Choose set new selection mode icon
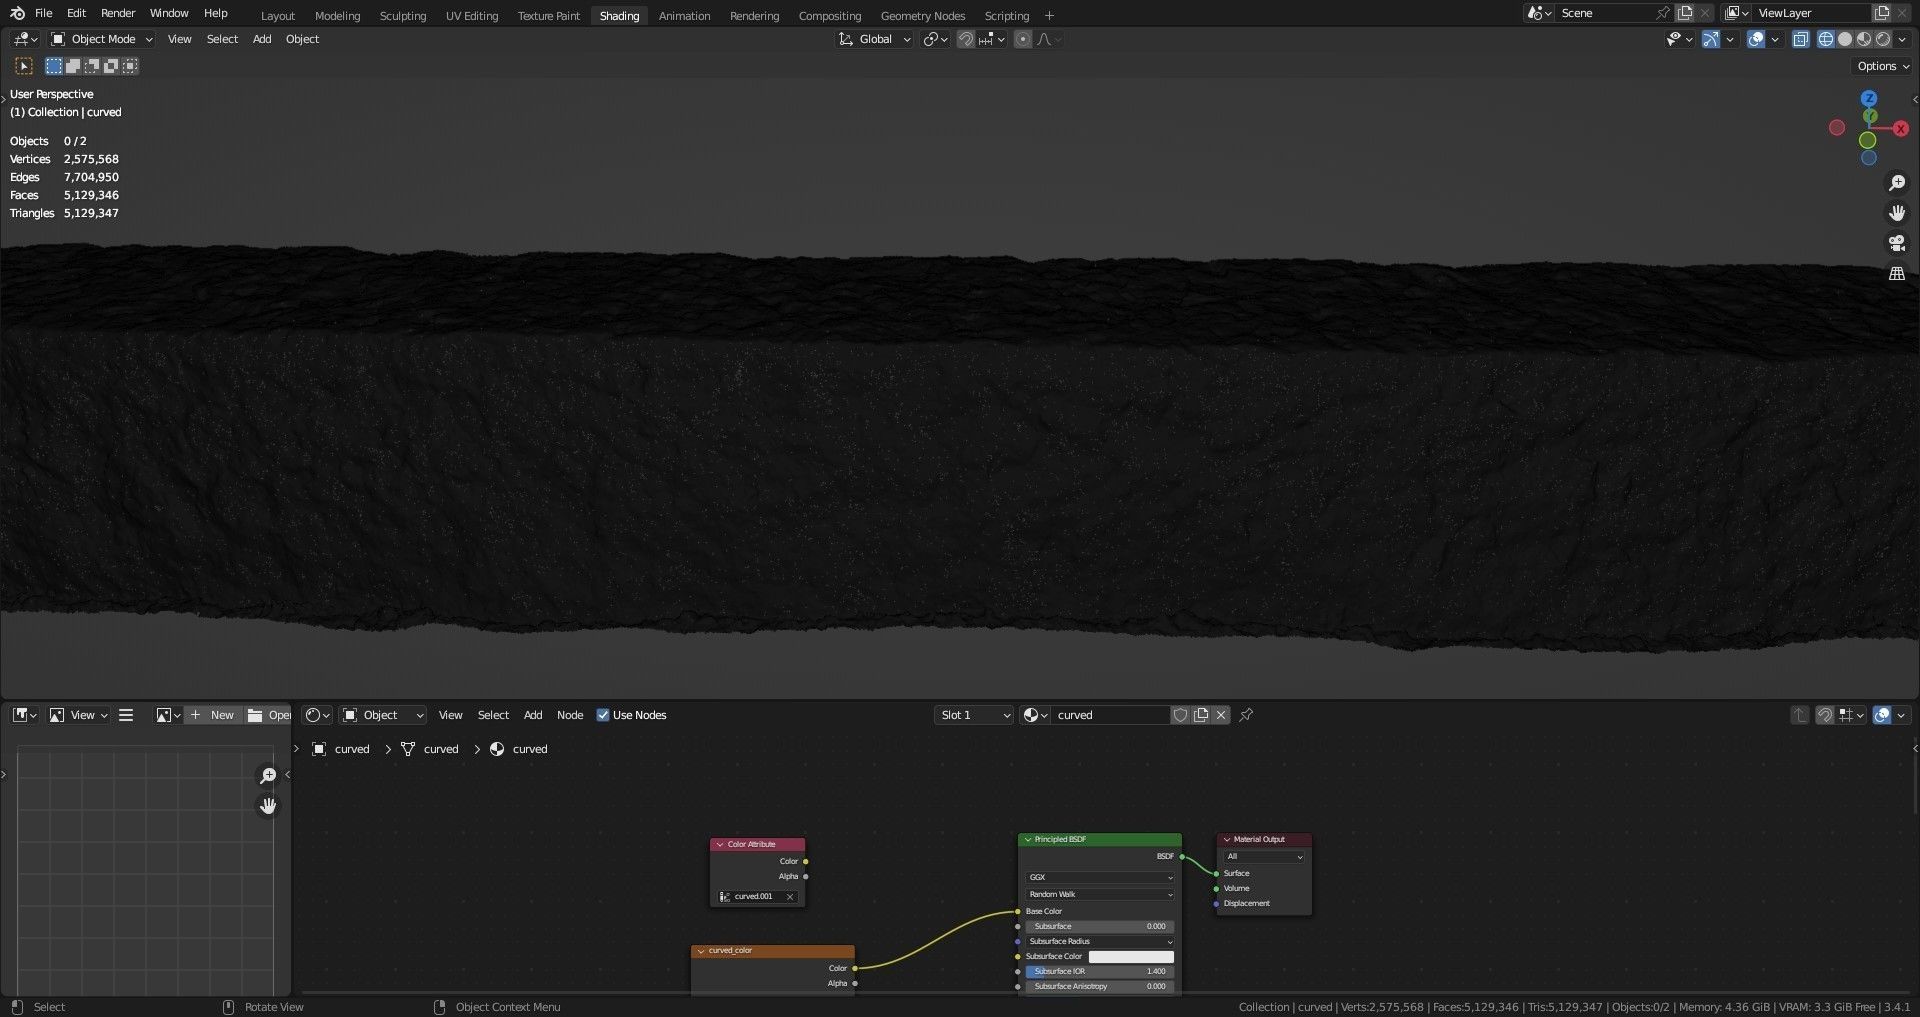Image resolution: width=1920 pixels, height=1017 pixels. tap(54, 66)
